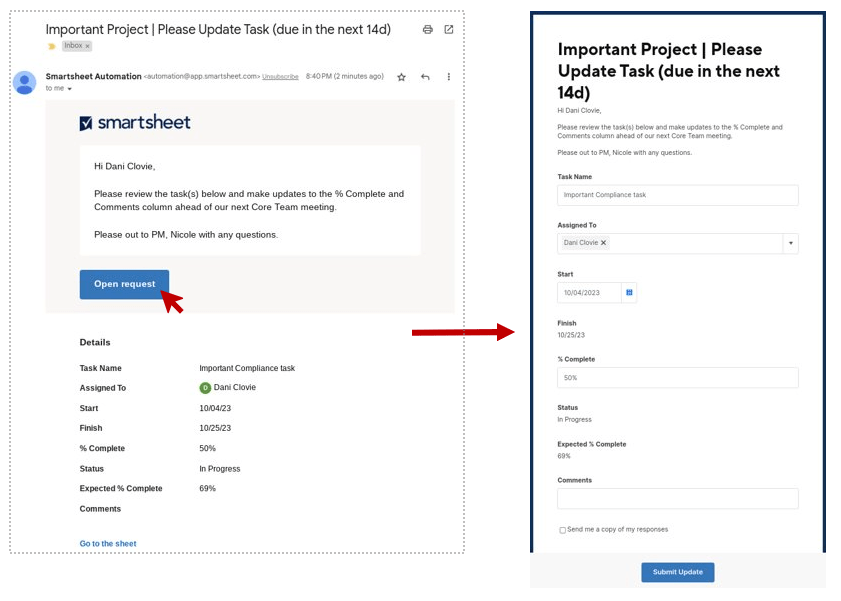Click the Comments text box
Screen dimensions: 841x601
[x=677, y=498]
